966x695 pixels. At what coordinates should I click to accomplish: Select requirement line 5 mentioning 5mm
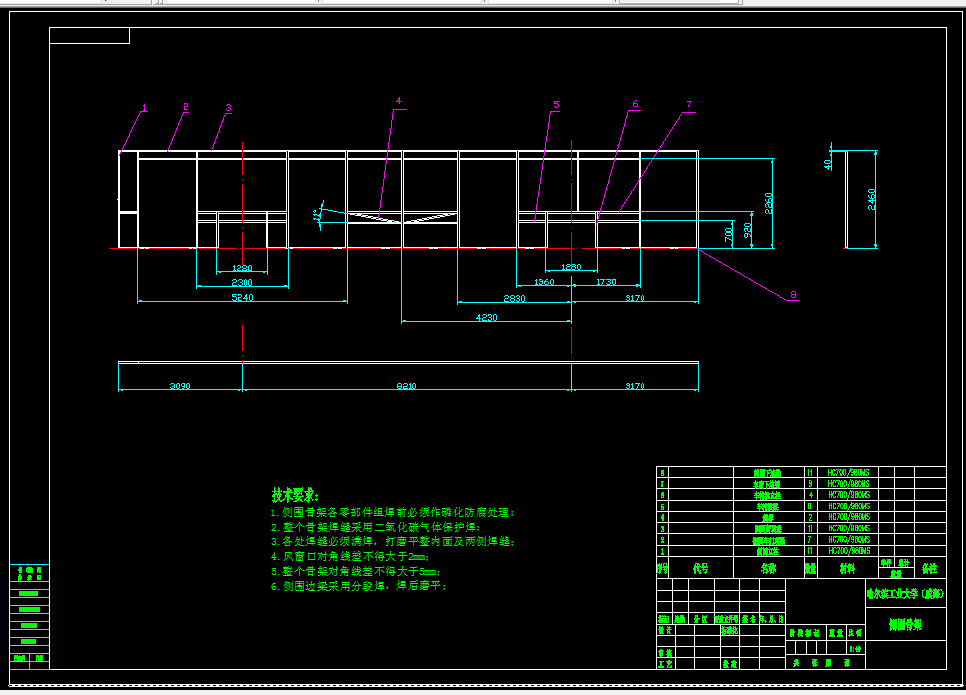(x=355, y=571)
